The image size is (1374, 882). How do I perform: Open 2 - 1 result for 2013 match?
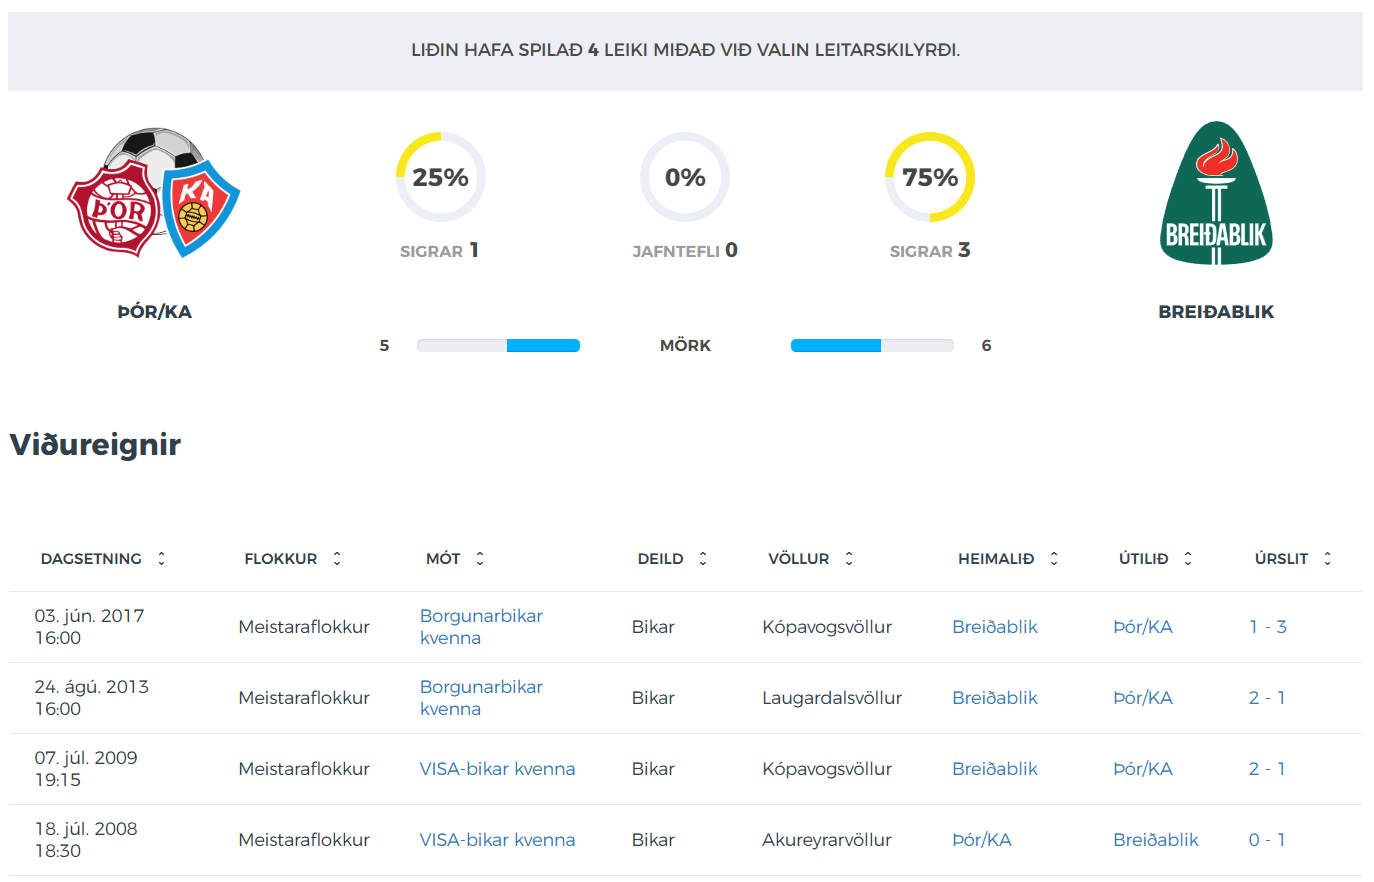pyautogui.click(x=1267, y=698)
